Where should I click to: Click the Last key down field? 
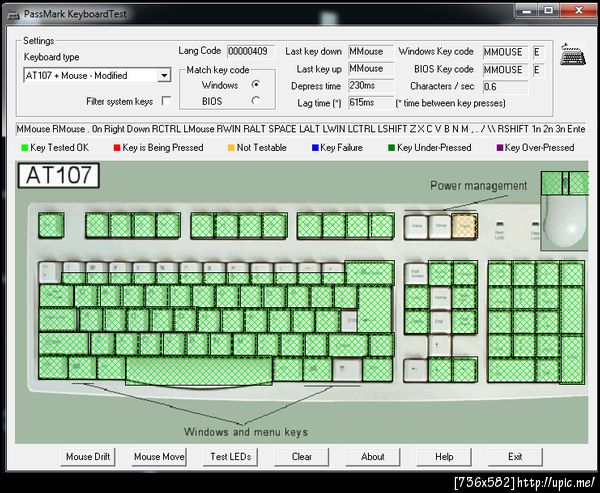(x=371, y=51)
